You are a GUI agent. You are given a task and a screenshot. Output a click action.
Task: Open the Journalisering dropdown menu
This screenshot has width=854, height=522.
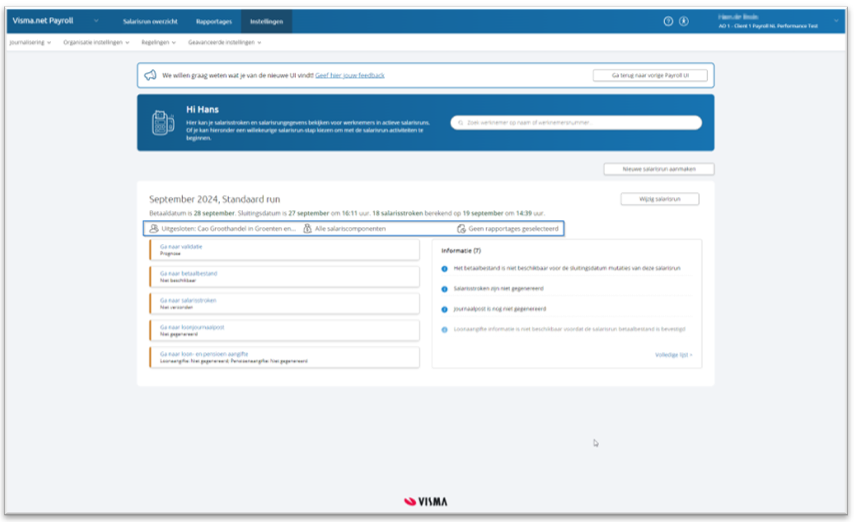[30, 42]
